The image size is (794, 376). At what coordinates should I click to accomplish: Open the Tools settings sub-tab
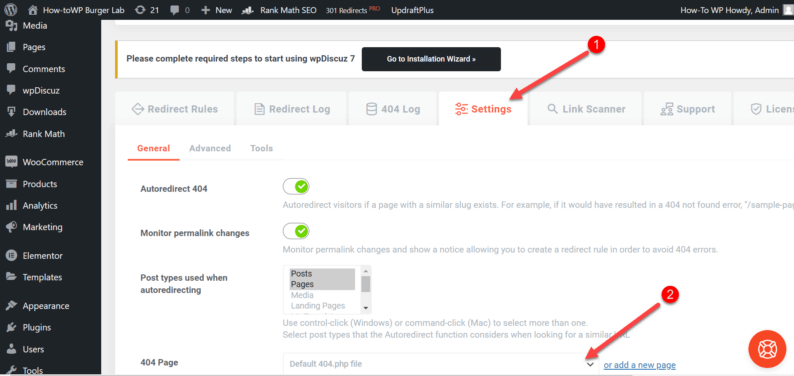pyautogui.click(x=261, y=148)
